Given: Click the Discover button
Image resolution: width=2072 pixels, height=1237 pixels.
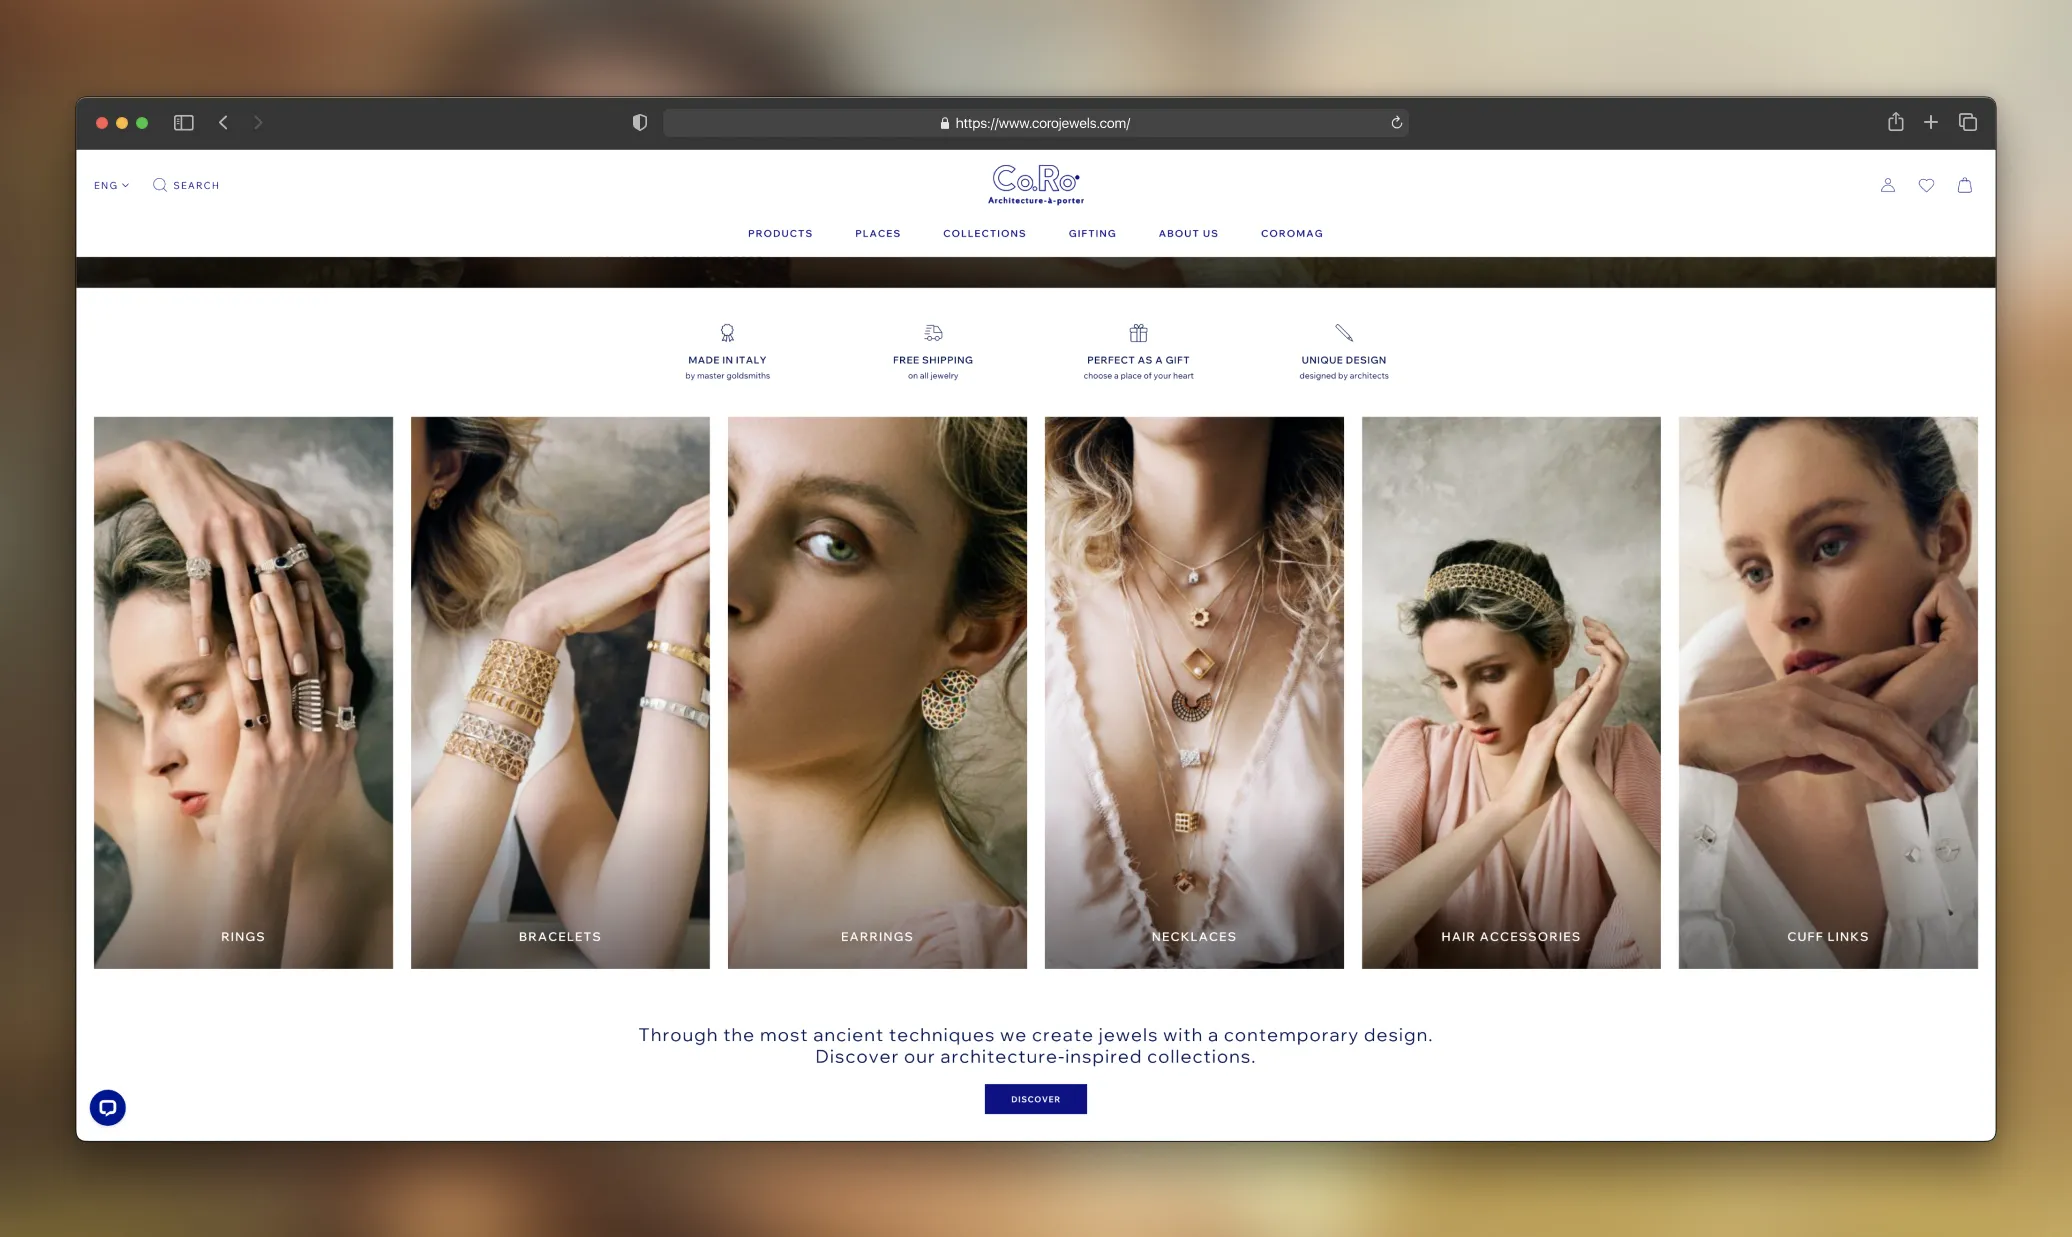Looking at the screenshot, I should [x=1036, y=1099].
